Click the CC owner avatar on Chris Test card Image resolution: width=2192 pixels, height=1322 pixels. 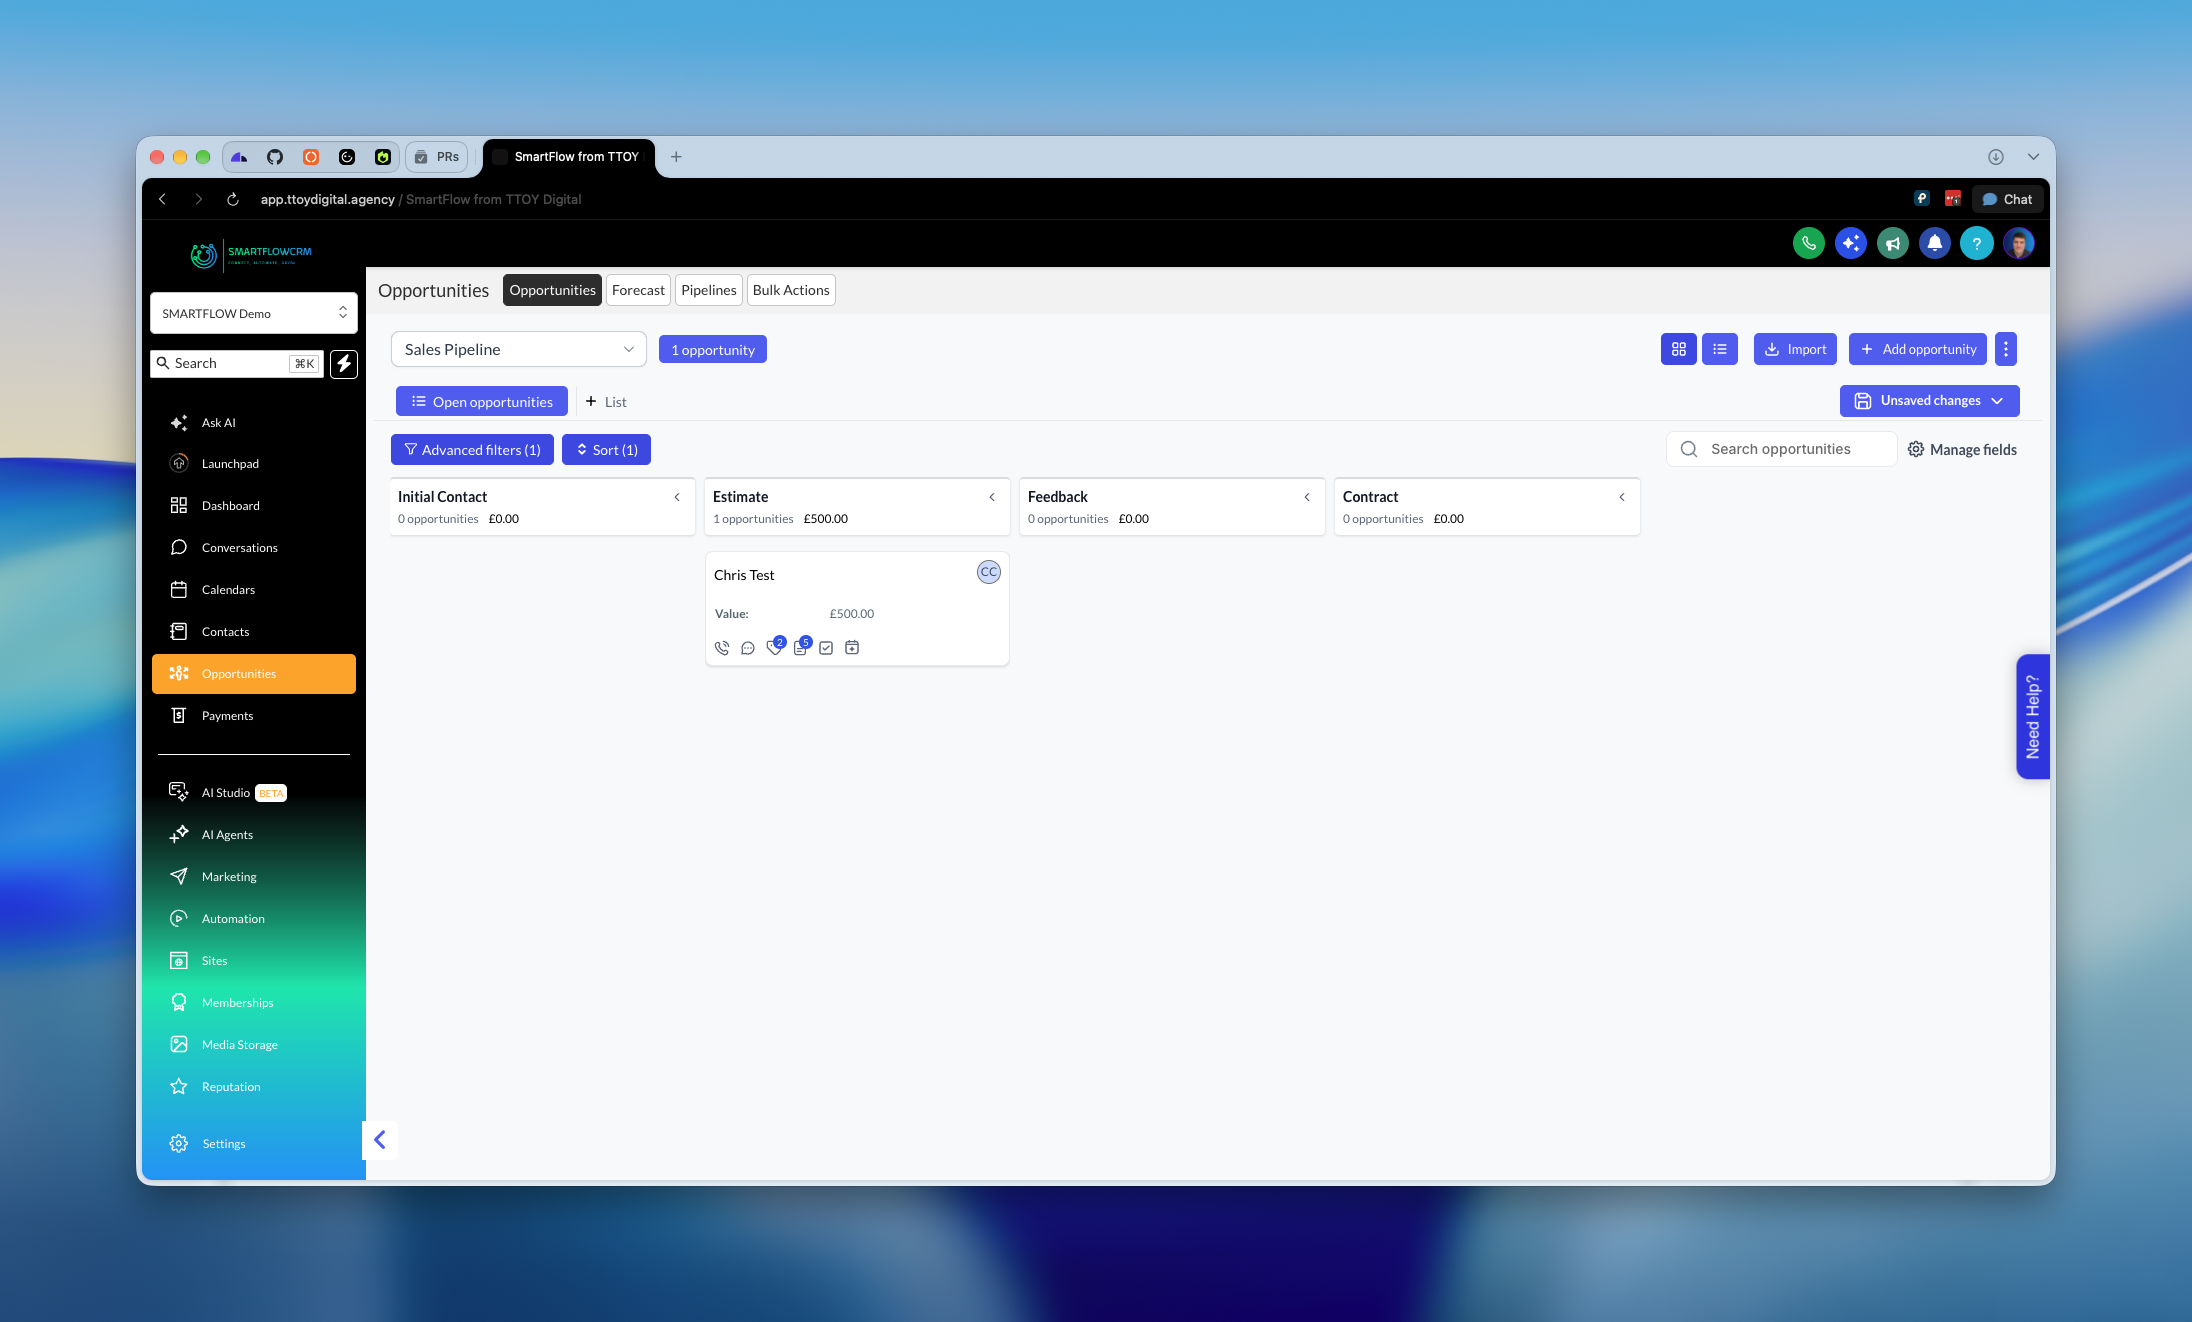click(988, 572)
